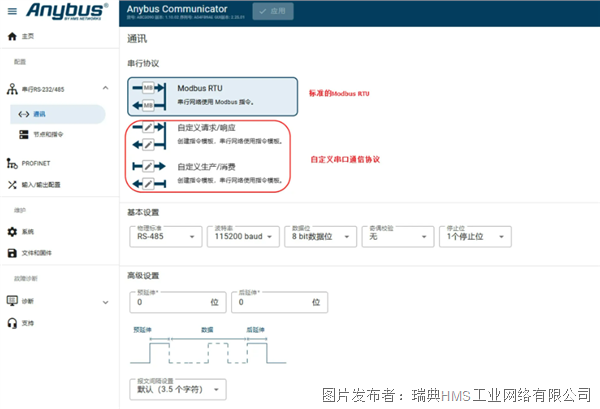
Task: Open the 8 bit data bits dropdown
Action: [321, 236]
